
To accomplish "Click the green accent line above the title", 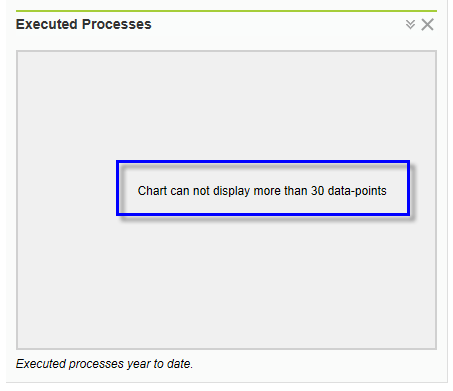I will coord(226,11).
